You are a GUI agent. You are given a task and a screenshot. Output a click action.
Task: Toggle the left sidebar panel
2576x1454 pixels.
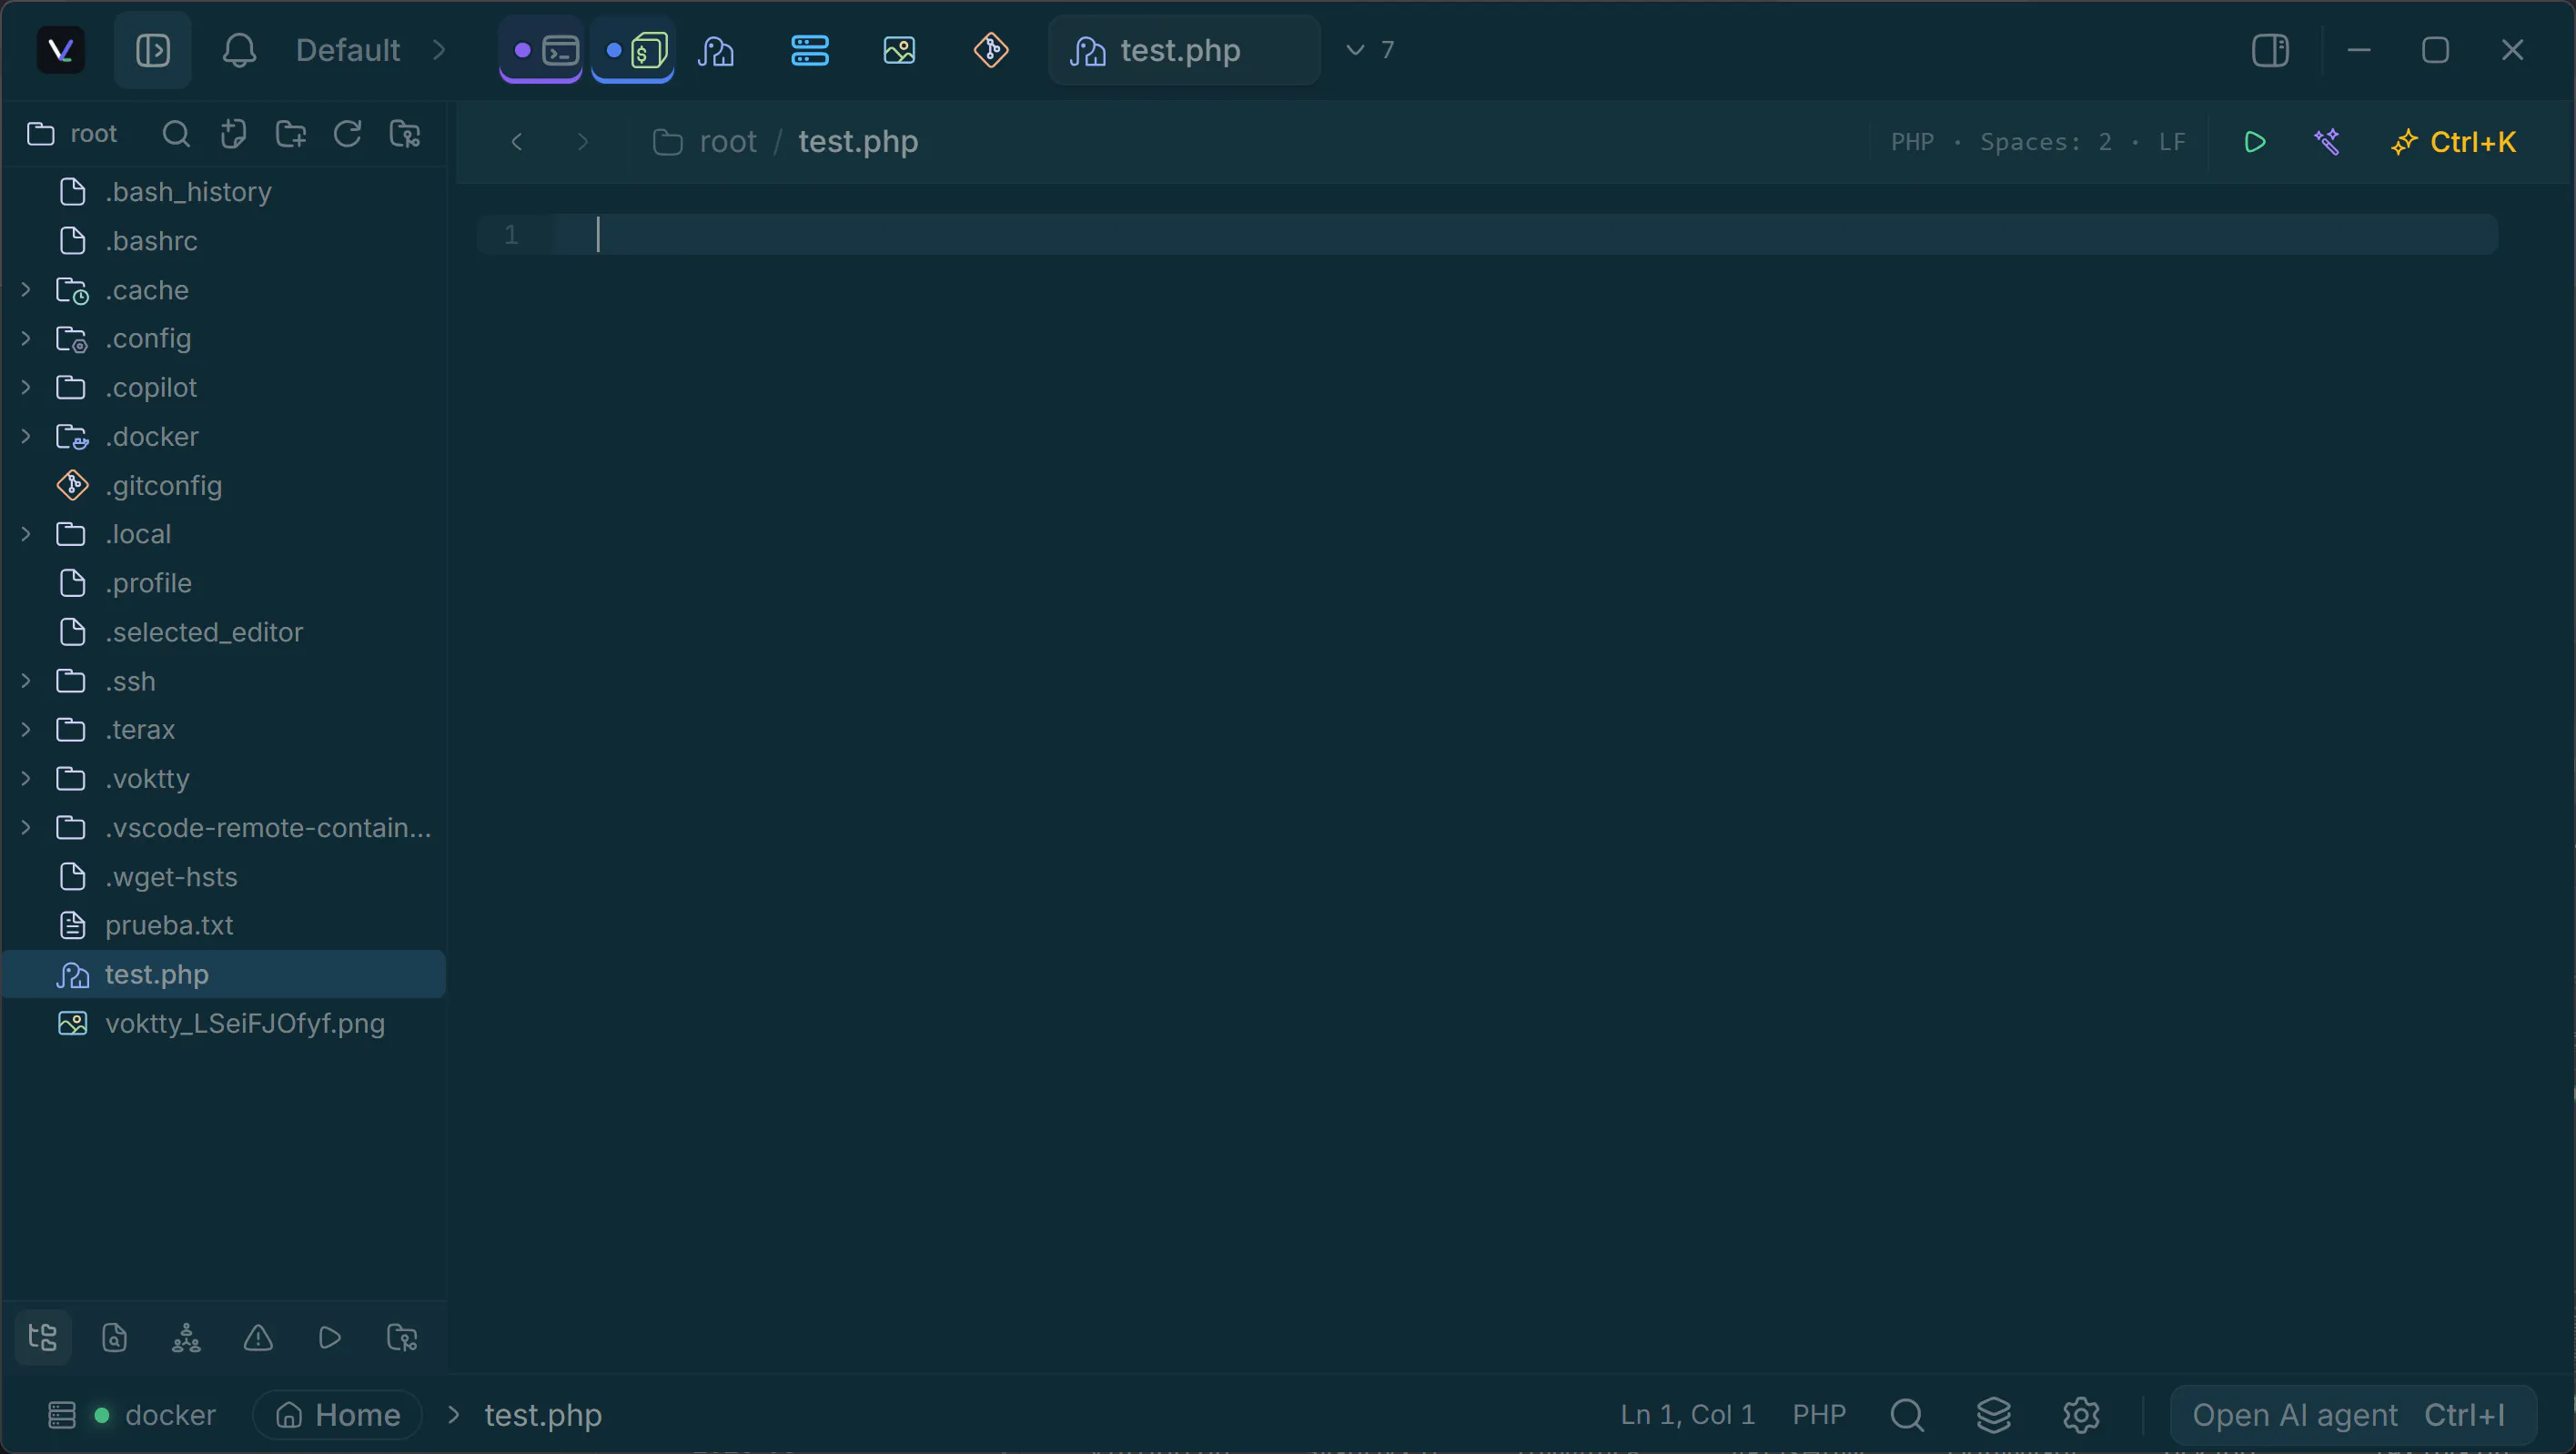click(152, 50)
